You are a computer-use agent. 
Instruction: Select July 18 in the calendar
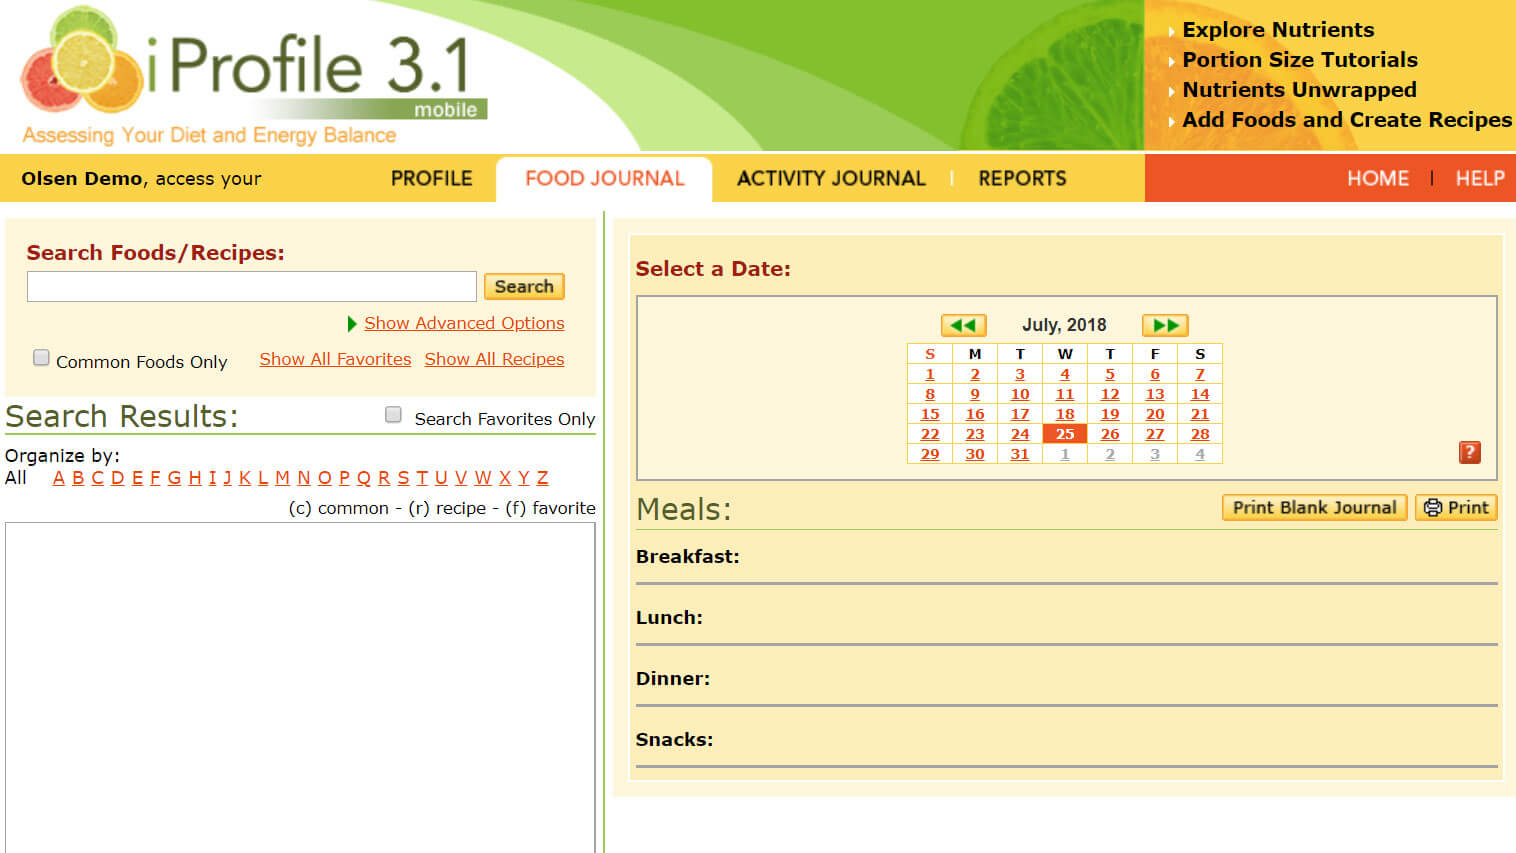1065,414
